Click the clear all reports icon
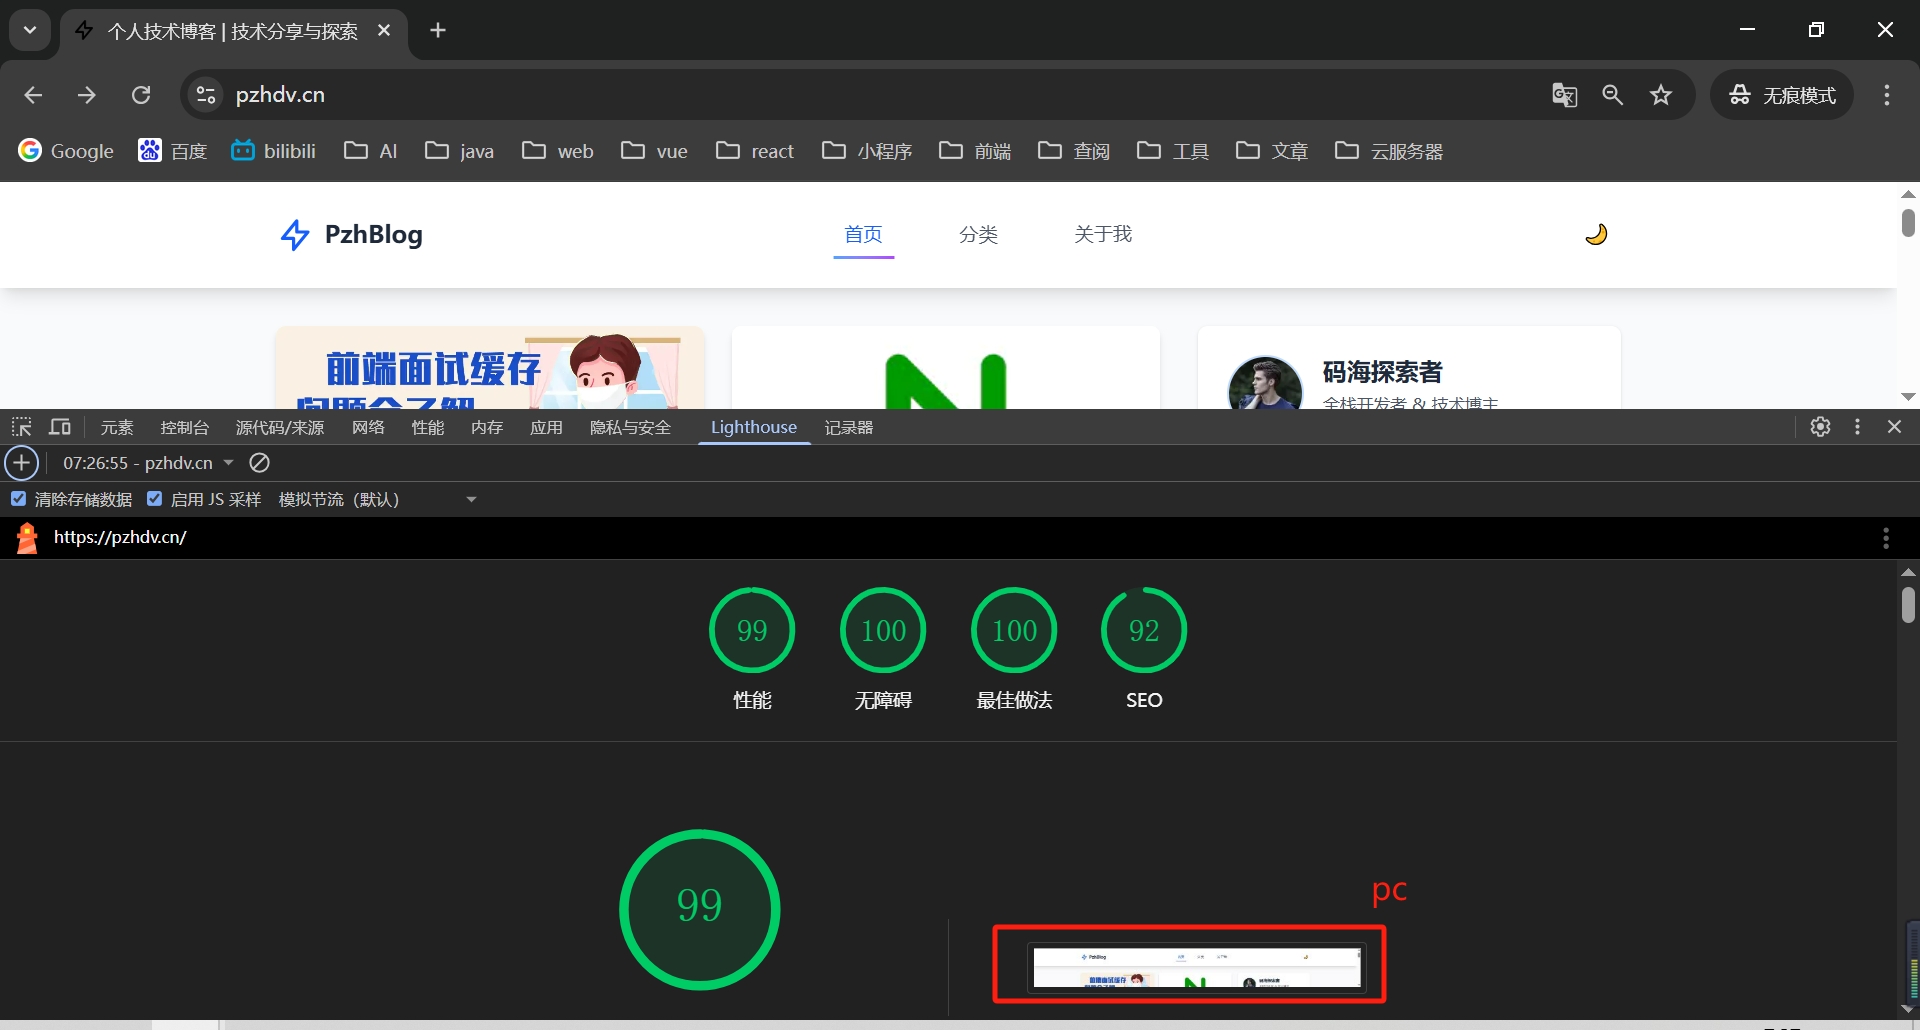The height and width of the screenshot is (1030, 1920). tap(259, 463)
